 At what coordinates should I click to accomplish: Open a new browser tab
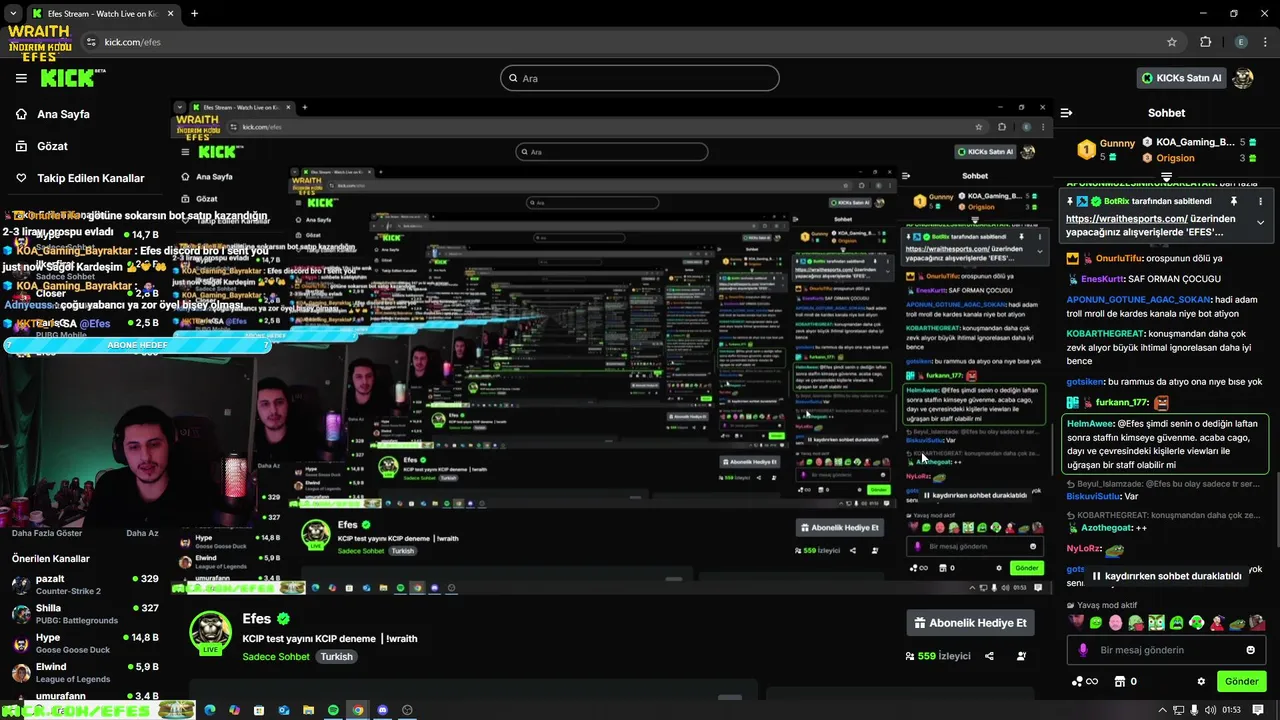click(x=194, y=13)
